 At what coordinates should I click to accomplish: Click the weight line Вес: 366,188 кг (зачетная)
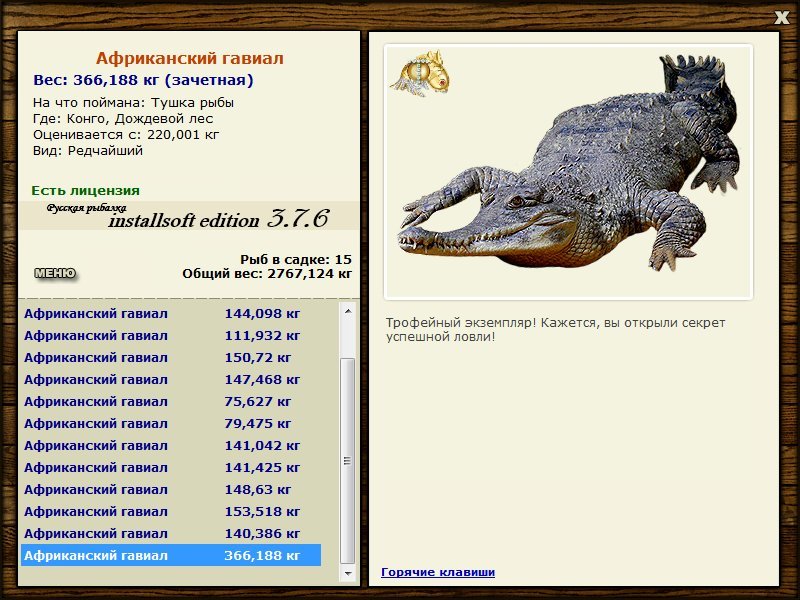coord(143,80)
